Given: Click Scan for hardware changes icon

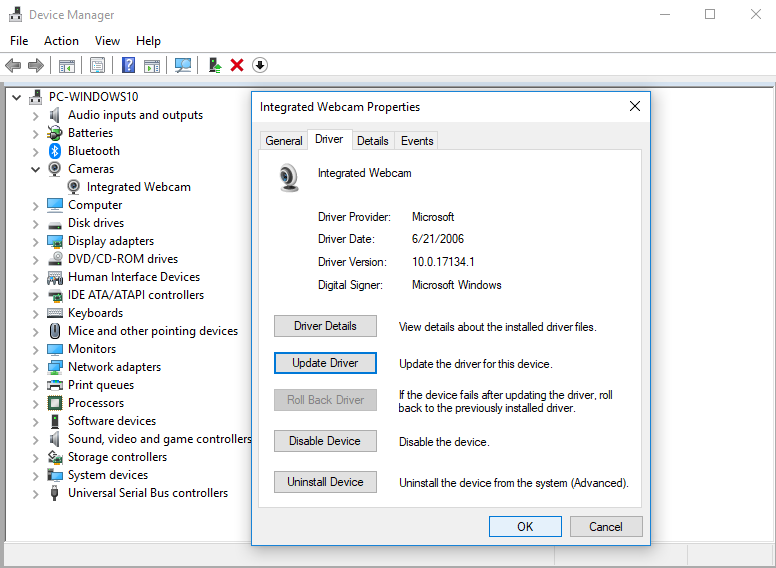Looking at the screenshot, I should (183, 65).
